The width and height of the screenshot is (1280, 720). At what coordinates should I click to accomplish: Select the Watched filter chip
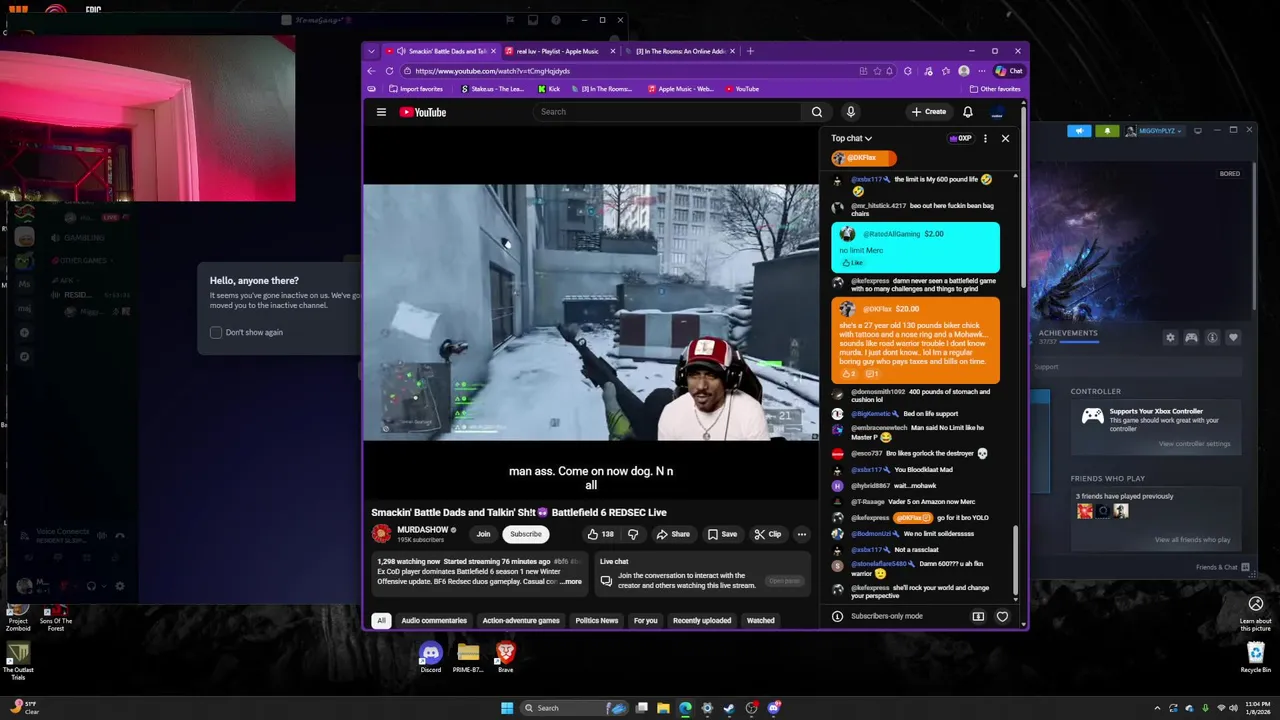coord(761,621)
